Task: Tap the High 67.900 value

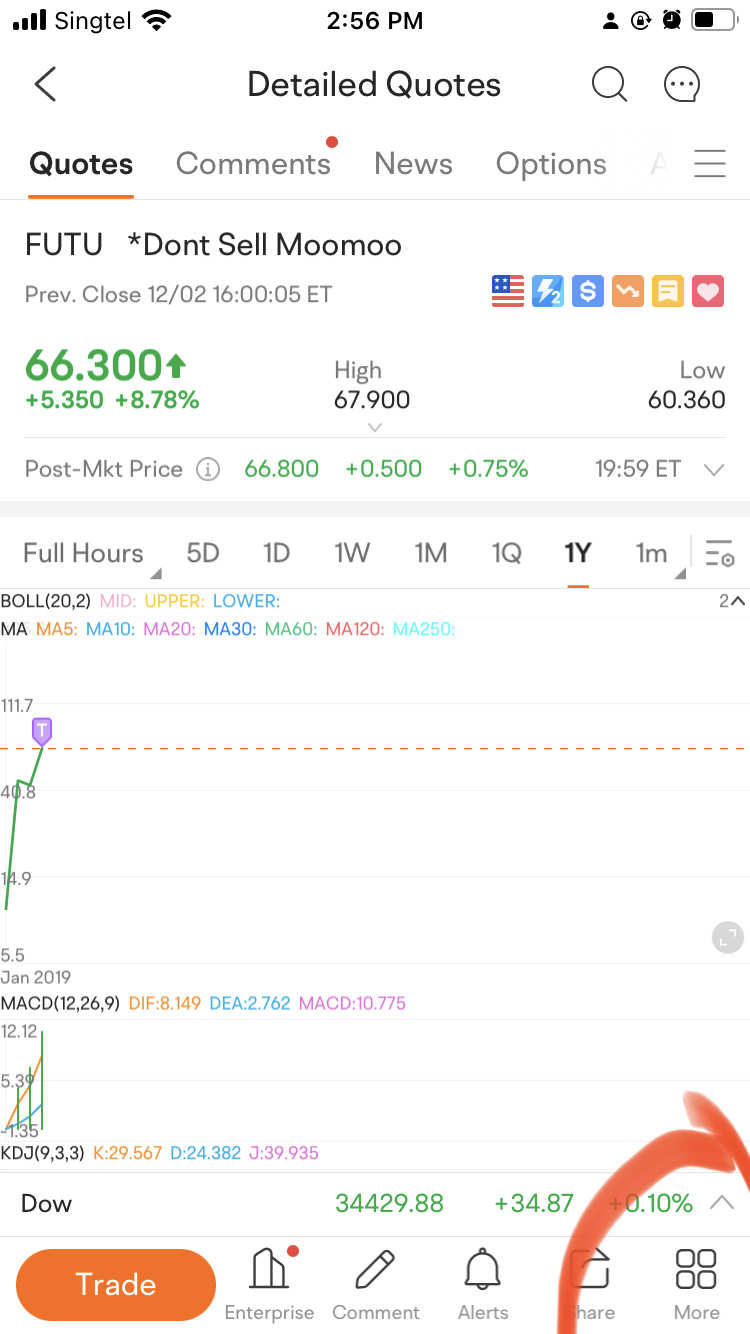Action: 372,400
